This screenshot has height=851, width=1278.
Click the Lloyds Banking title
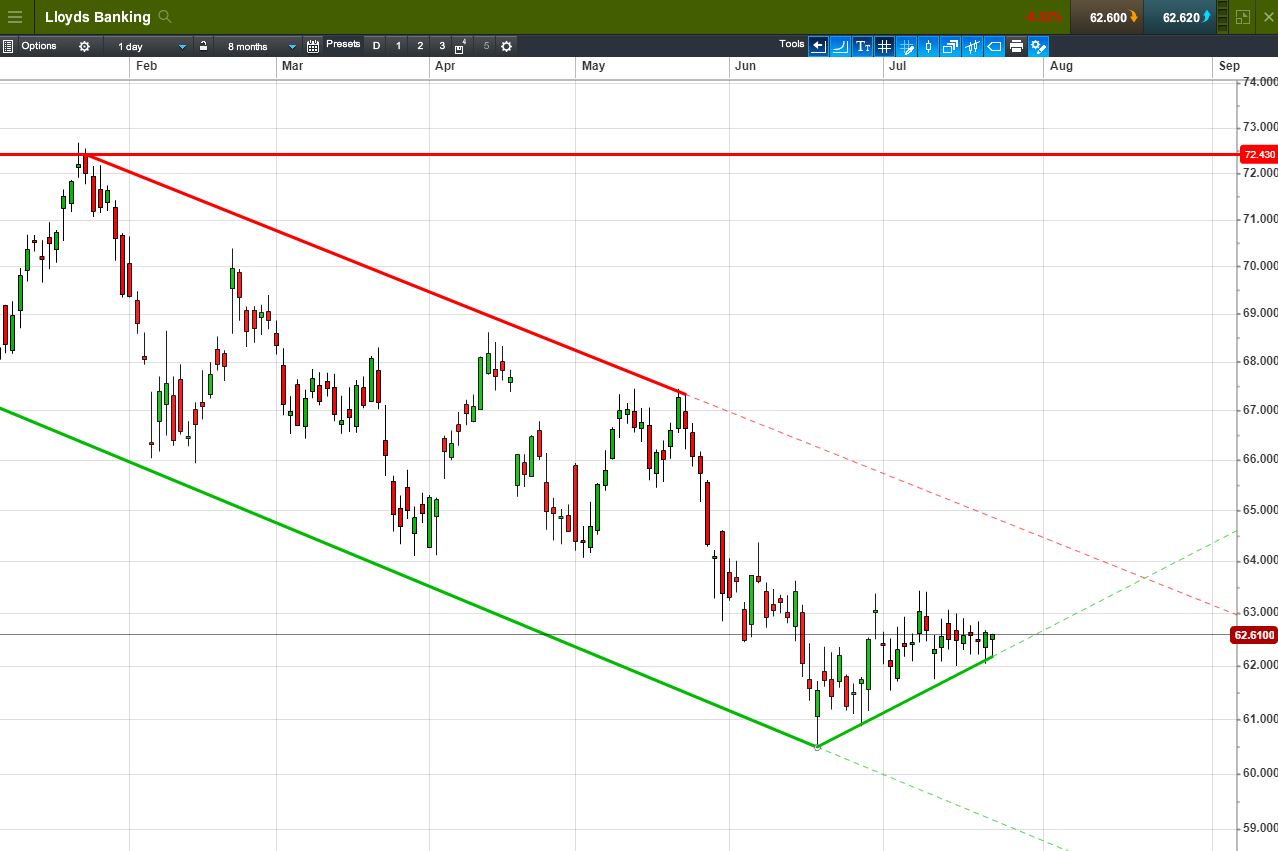pyautogui.click(x=98, y=17)
